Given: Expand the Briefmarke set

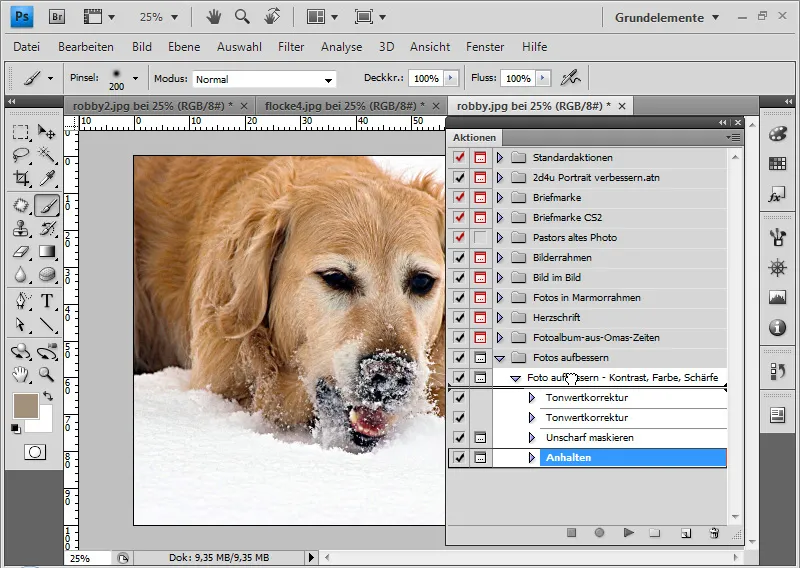Looking at the screenshot, I should 500,197.
